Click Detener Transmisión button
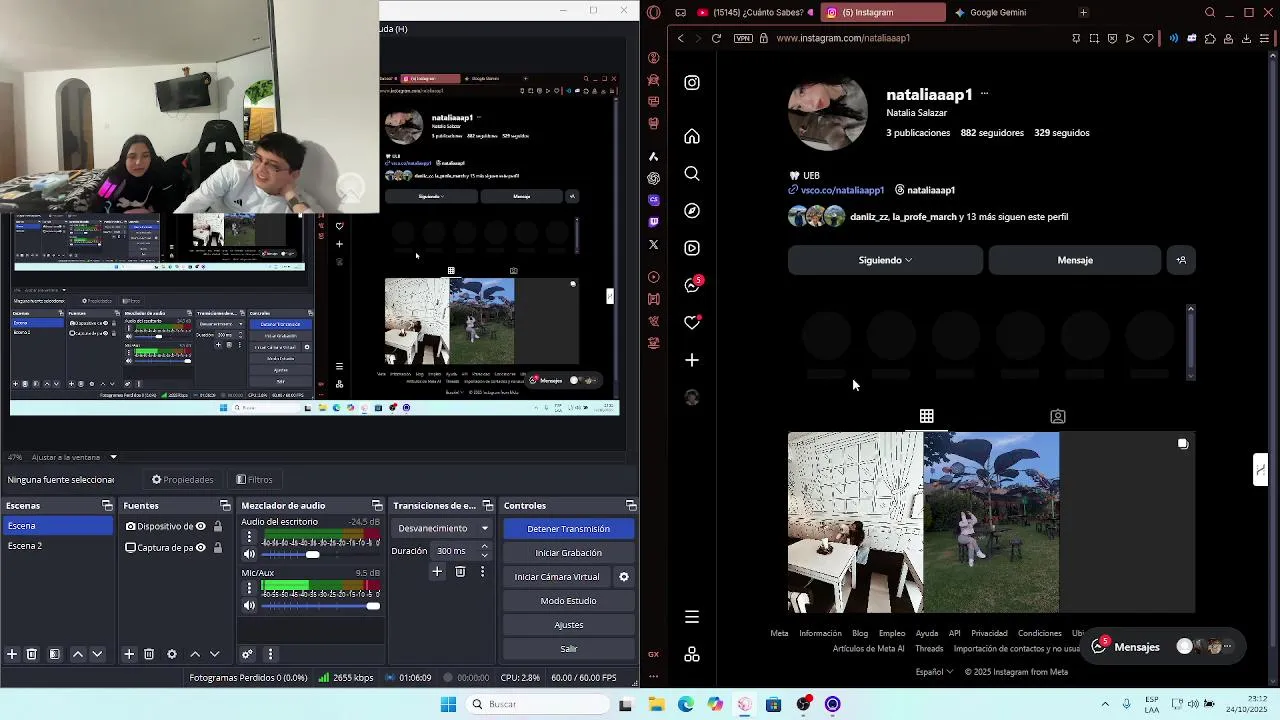Viewport: 1280px width, 720px height. [568, 529]
